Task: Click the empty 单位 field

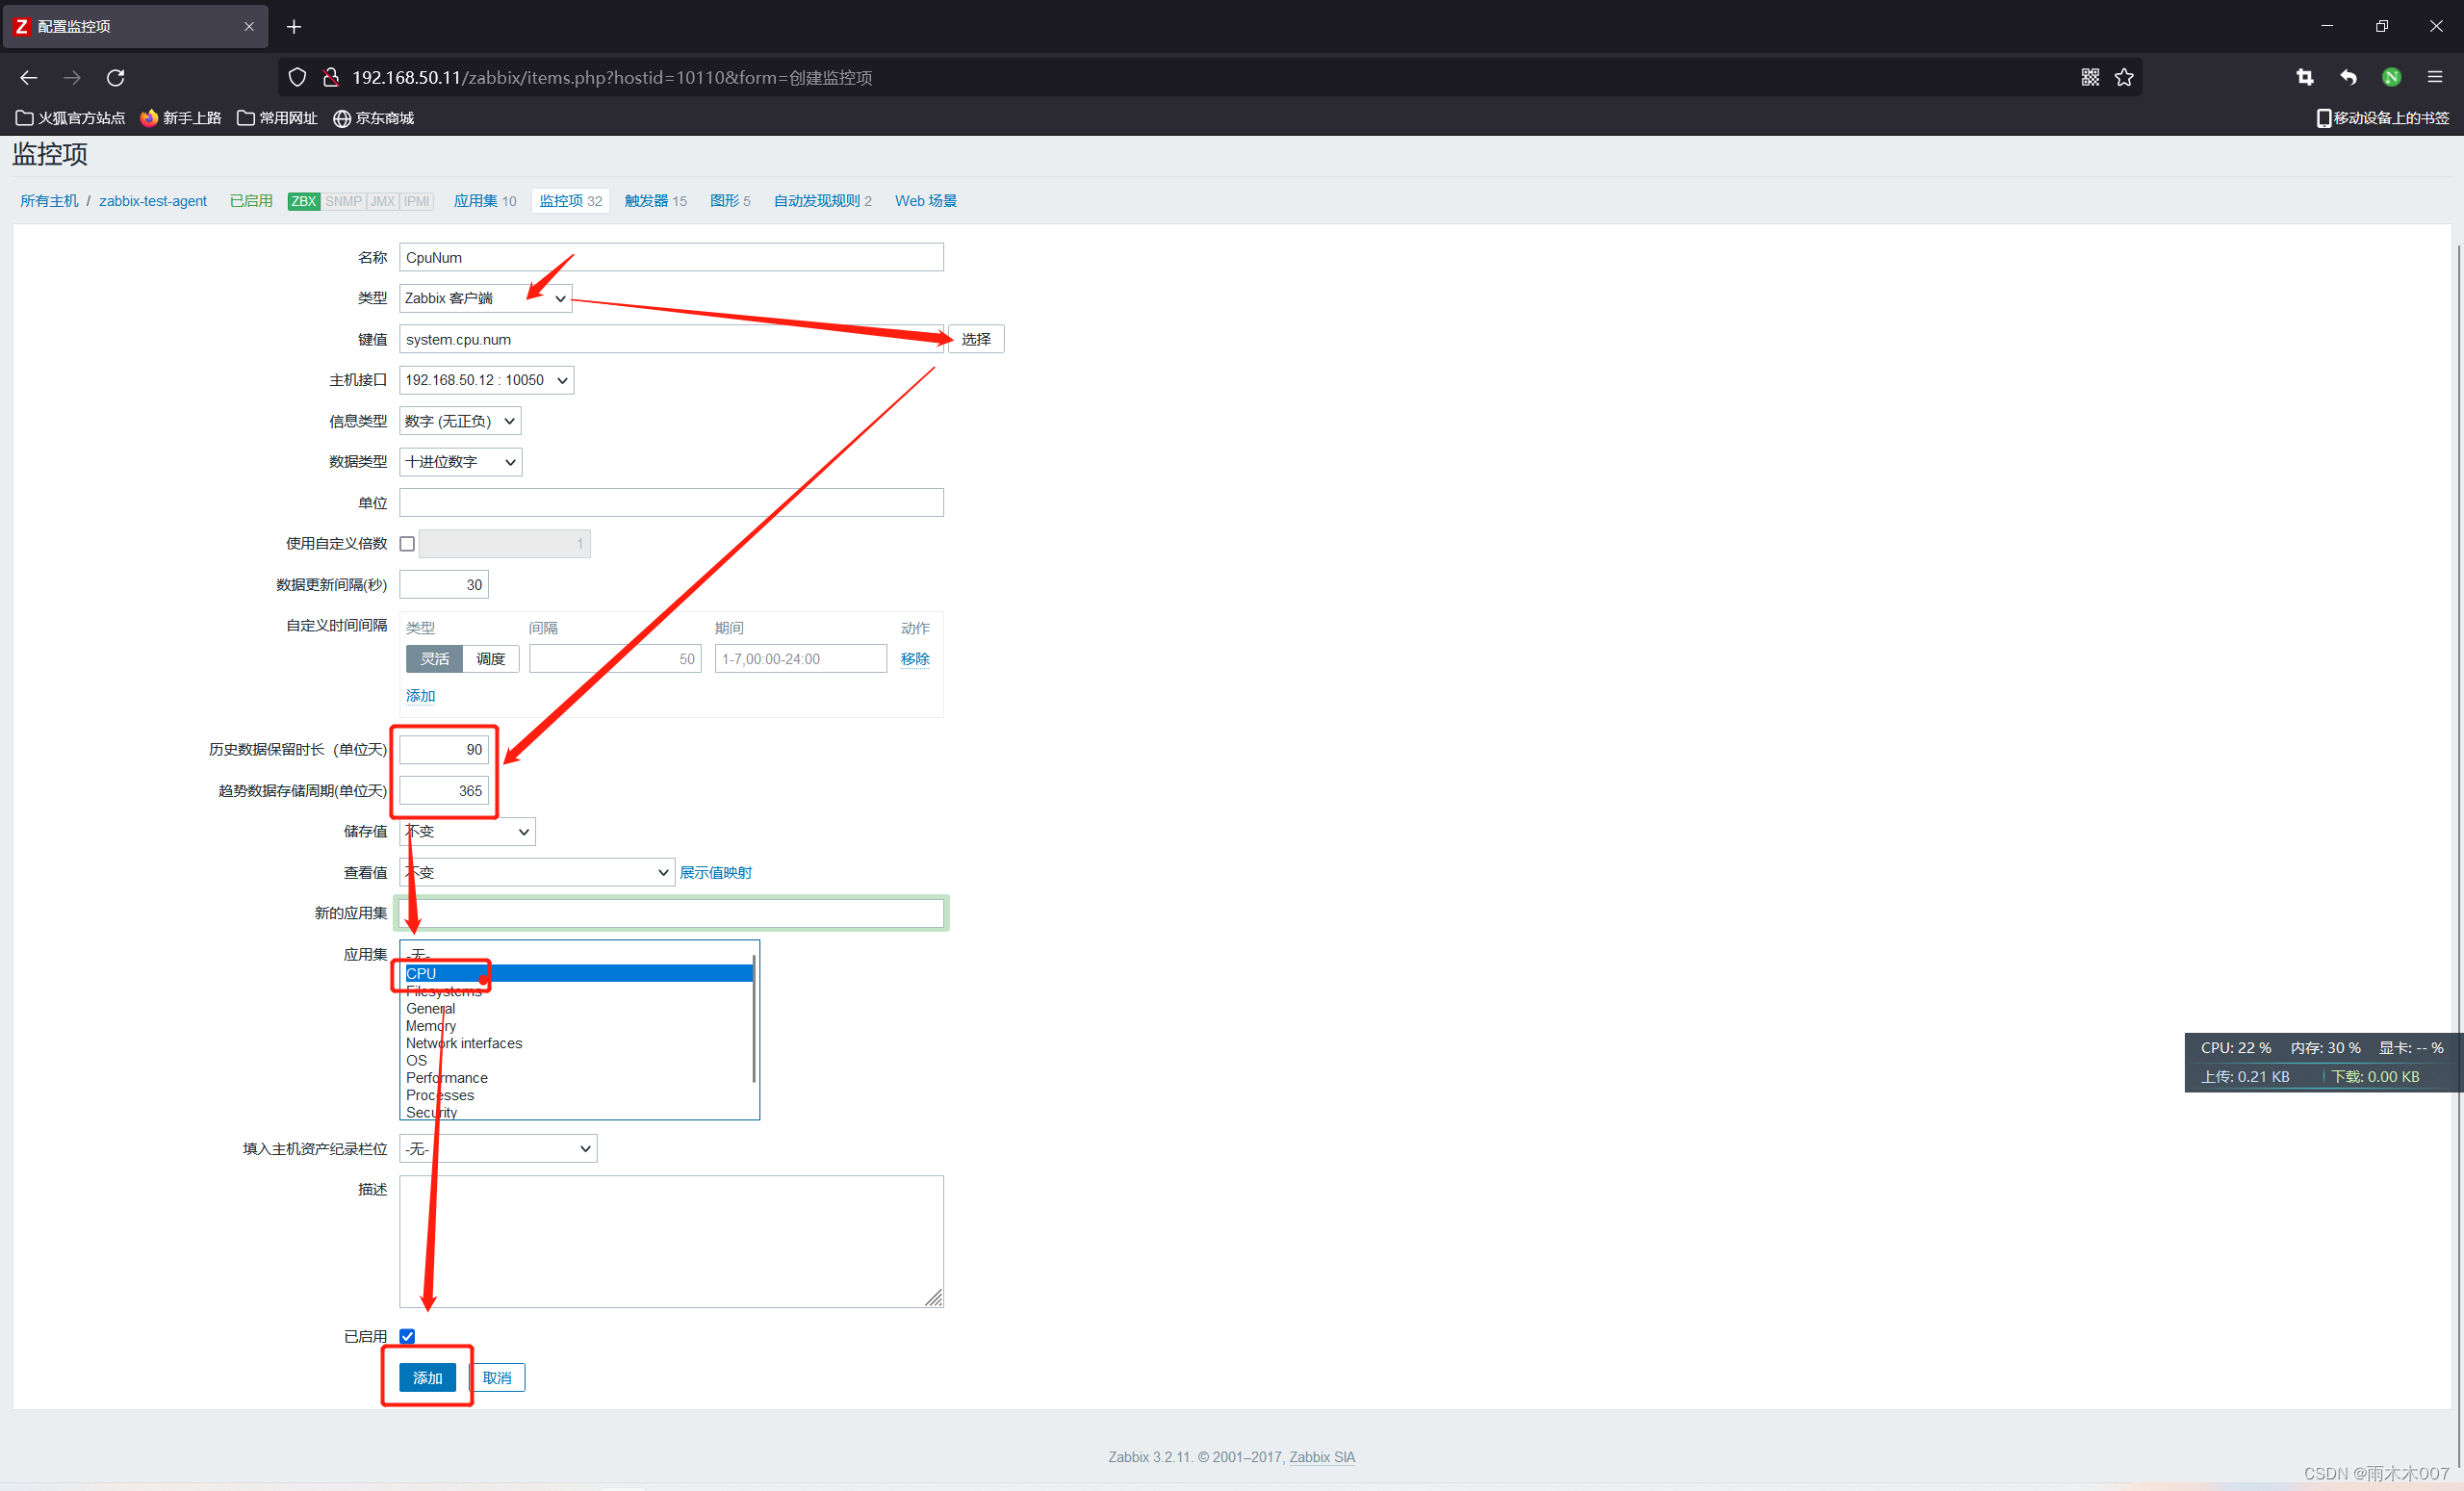Action: [x=671, y=503]
